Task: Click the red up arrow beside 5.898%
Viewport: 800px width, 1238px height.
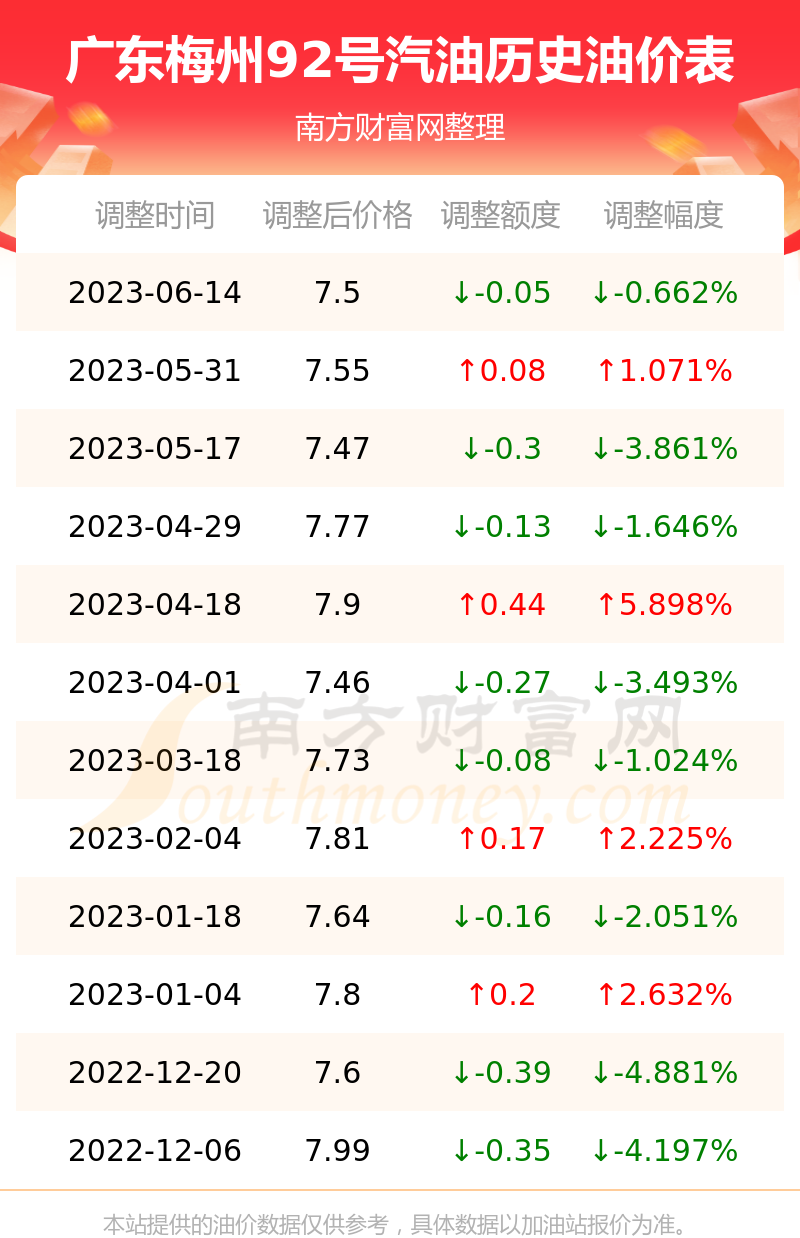Action: click(x=605, y=605)
